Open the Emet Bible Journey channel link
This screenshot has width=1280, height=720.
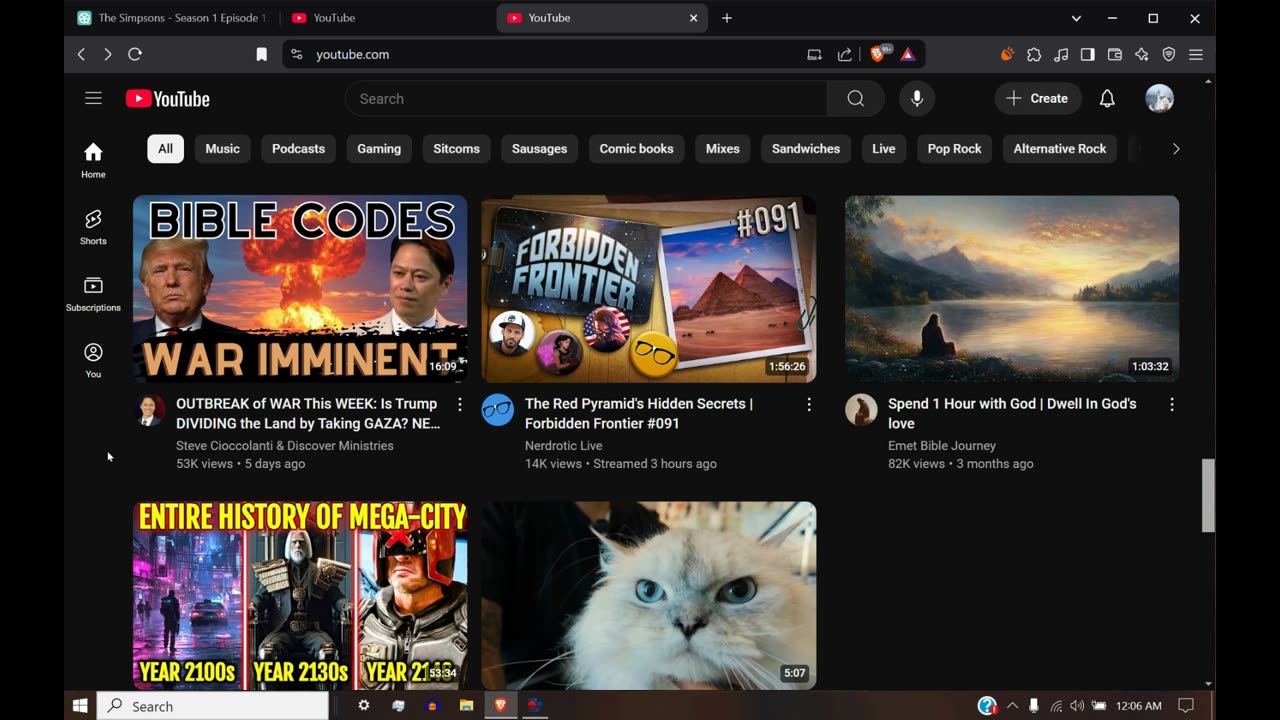click(942, 446)
